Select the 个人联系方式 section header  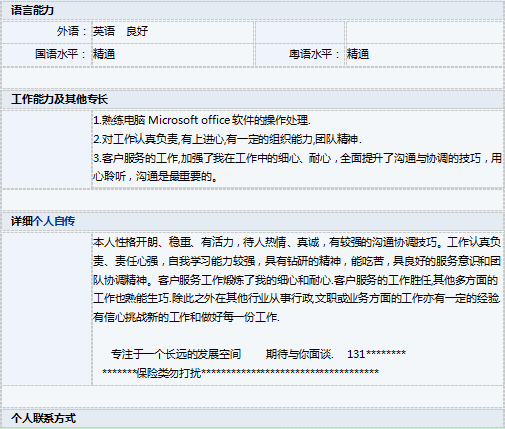coord(43,418)
